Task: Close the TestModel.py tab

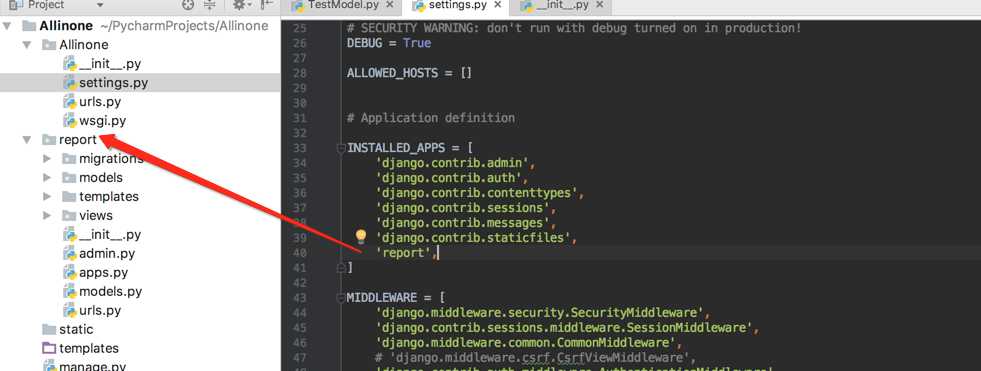Action: pos(390,5)
